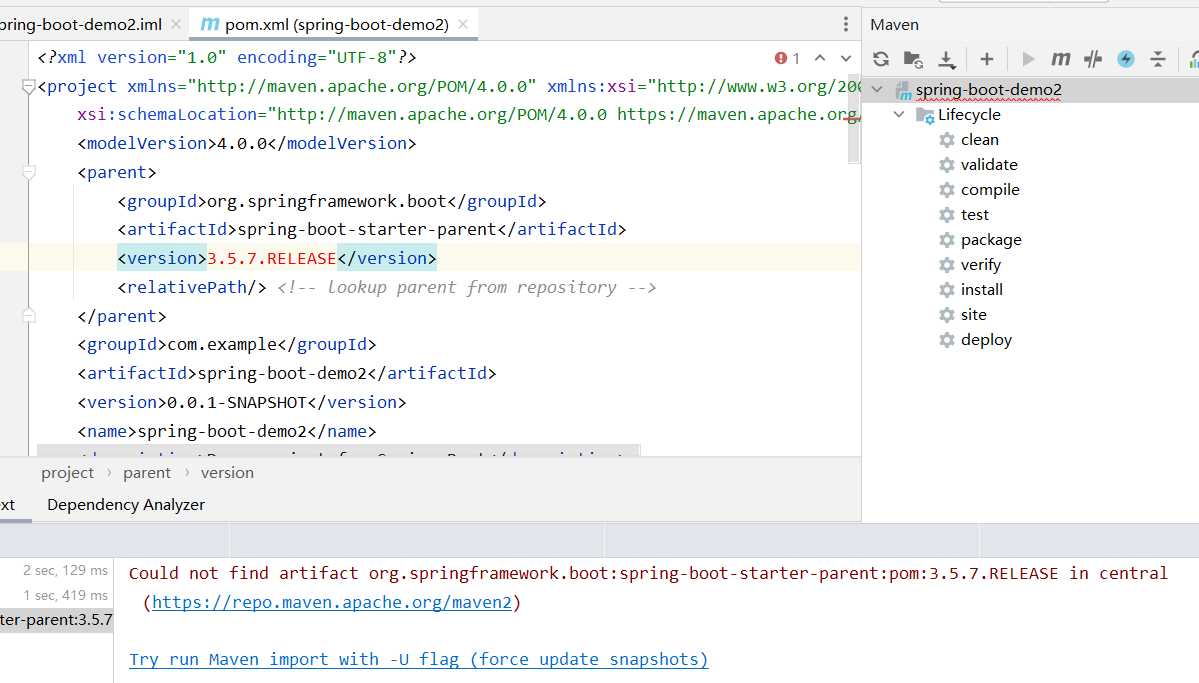Collapse all in Maven tool window

point(1158,59)
